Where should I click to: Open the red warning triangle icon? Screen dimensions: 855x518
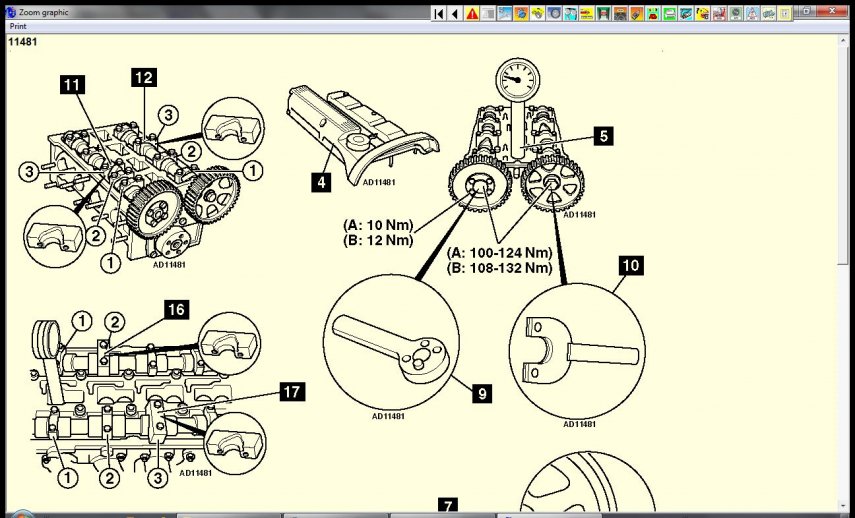pyautogui.click(x=472, y=14)
